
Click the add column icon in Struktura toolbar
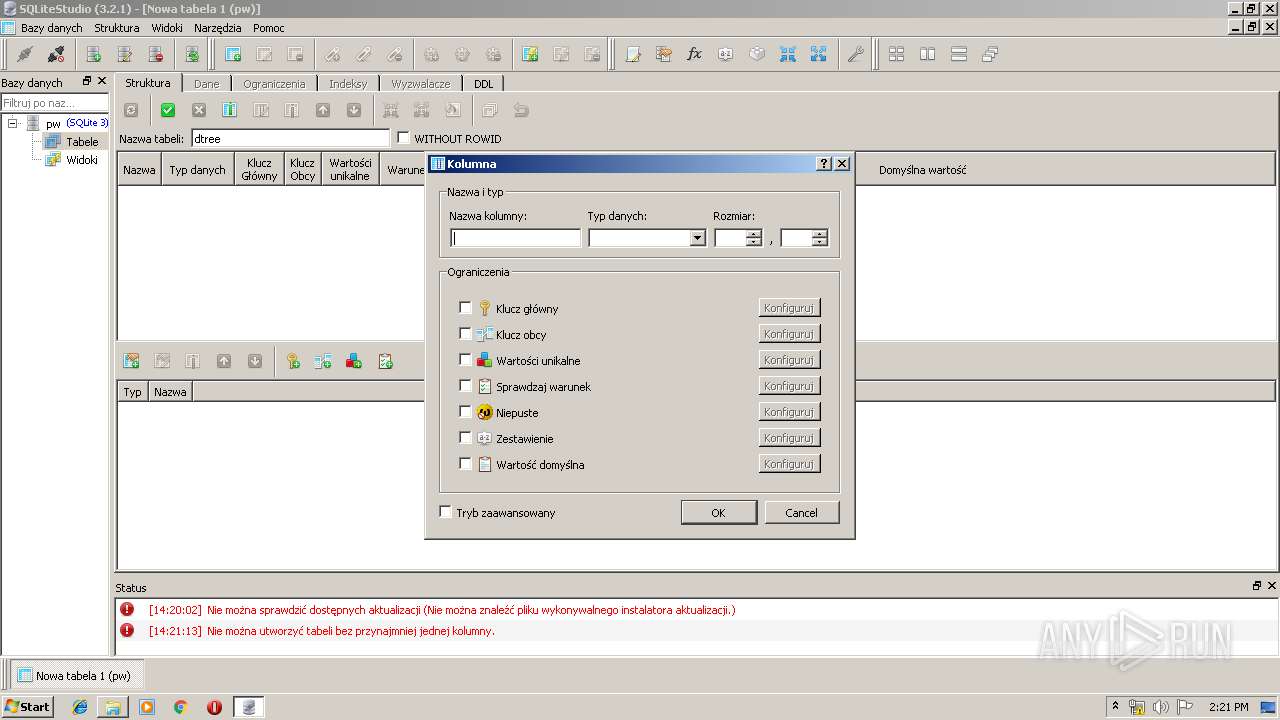230,110
